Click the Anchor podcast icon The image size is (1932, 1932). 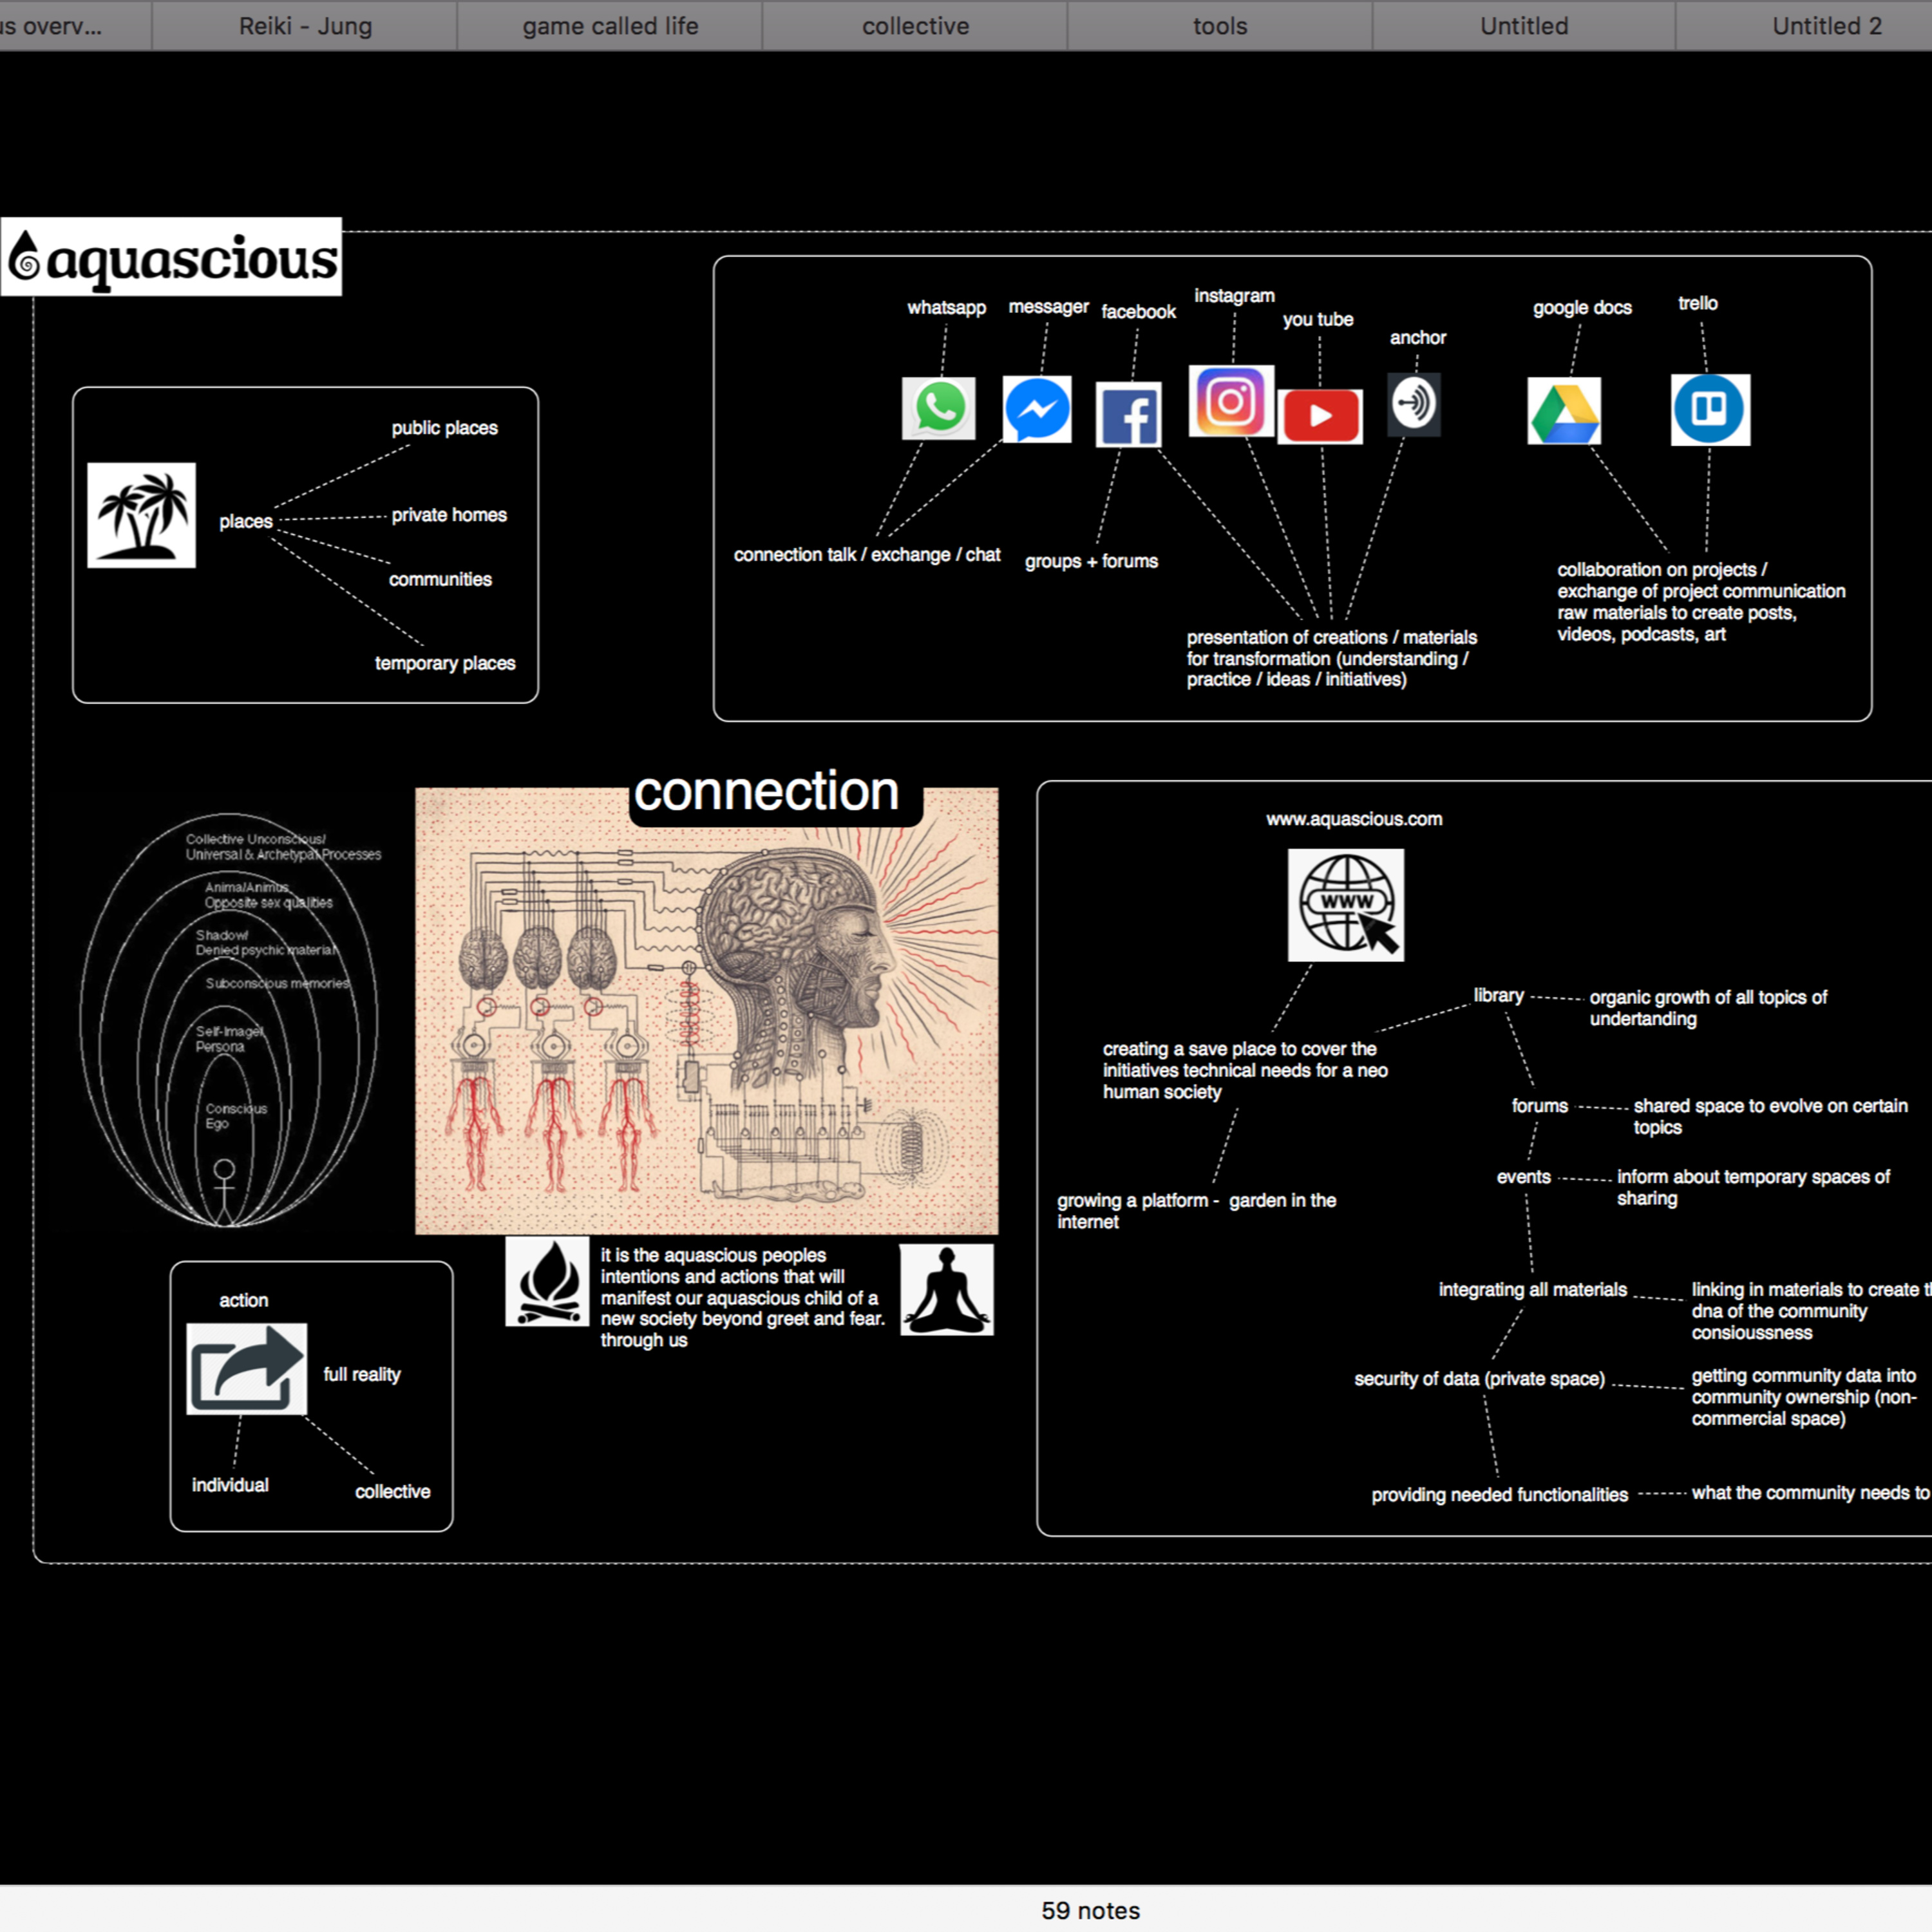pos(1414,404)
